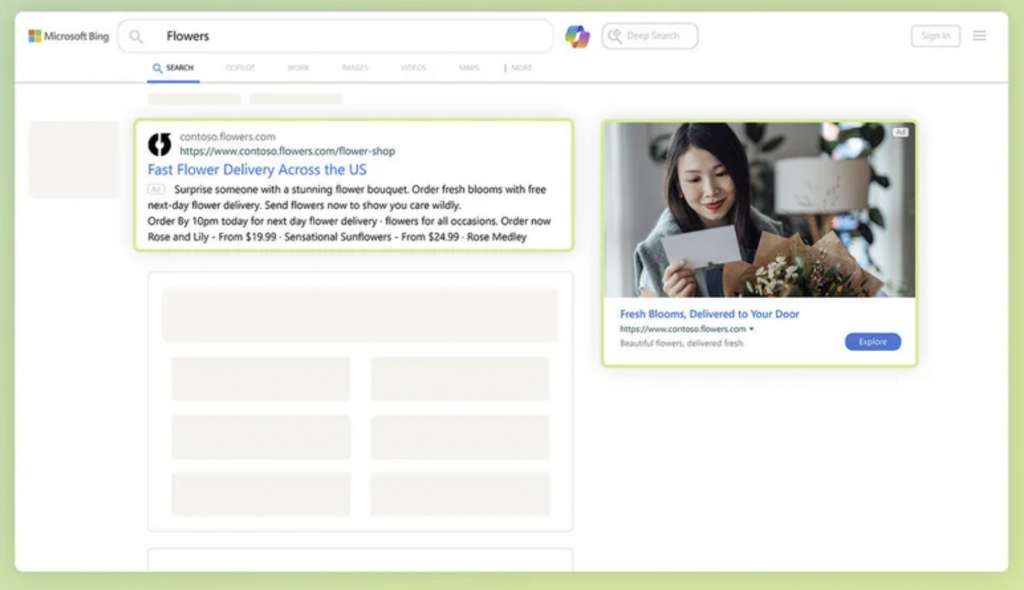1024x590 pixels.
Task: Click the Ad label in text ad
Action: click(x=155, y=189)
